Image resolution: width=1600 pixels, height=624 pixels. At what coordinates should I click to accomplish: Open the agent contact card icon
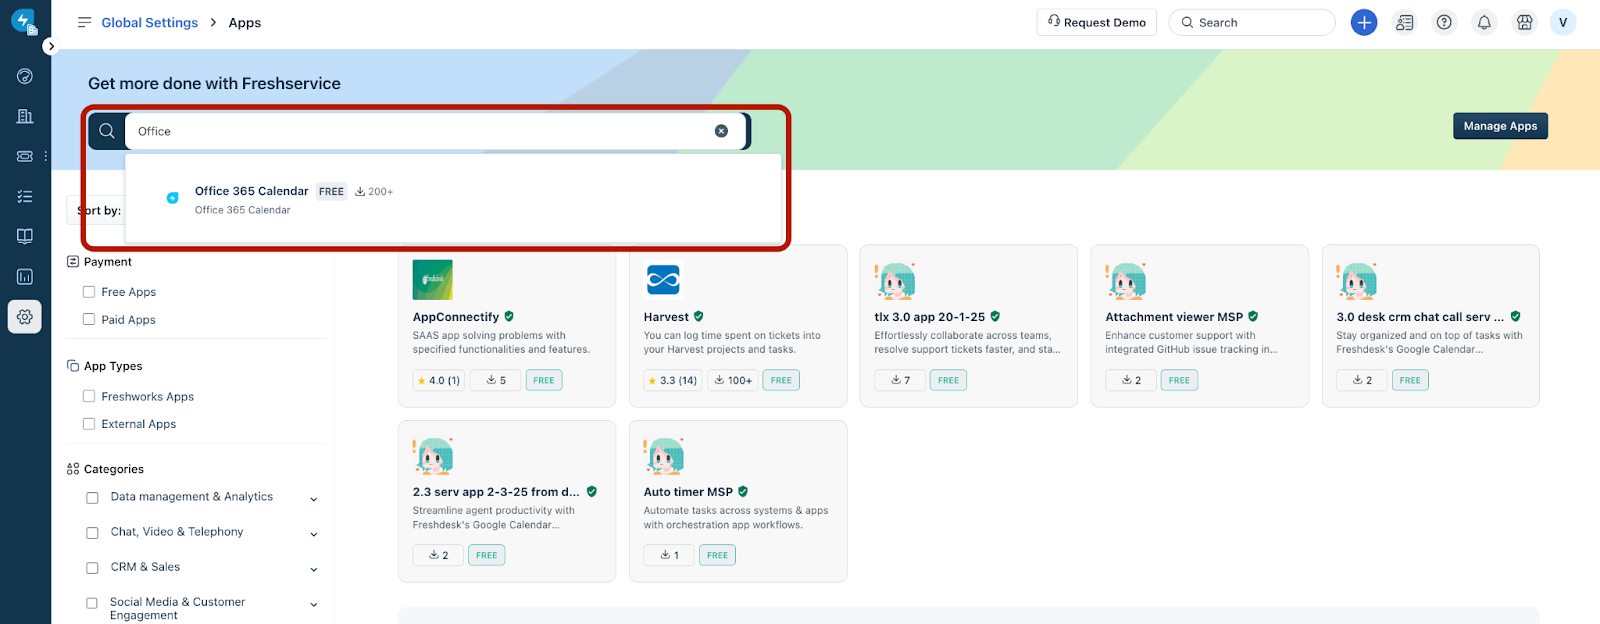point(1405,22)
